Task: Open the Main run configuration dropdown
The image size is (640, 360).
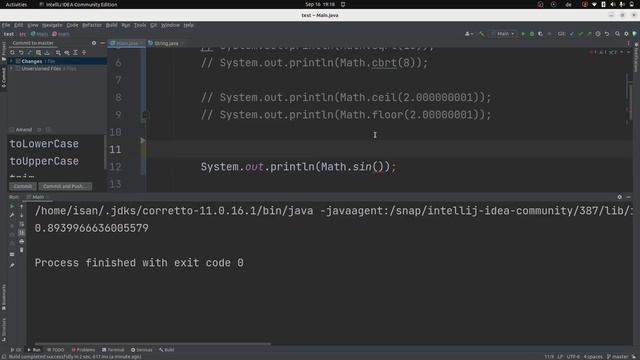Action: pos(503,34)
